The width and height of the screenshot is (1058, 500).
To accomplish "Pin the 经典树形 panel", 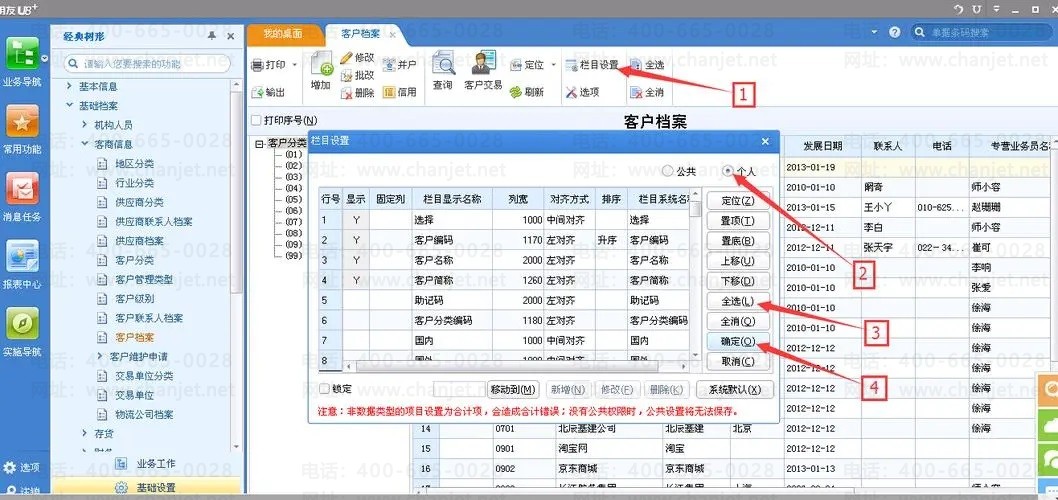I will click(x=212, y=36).
